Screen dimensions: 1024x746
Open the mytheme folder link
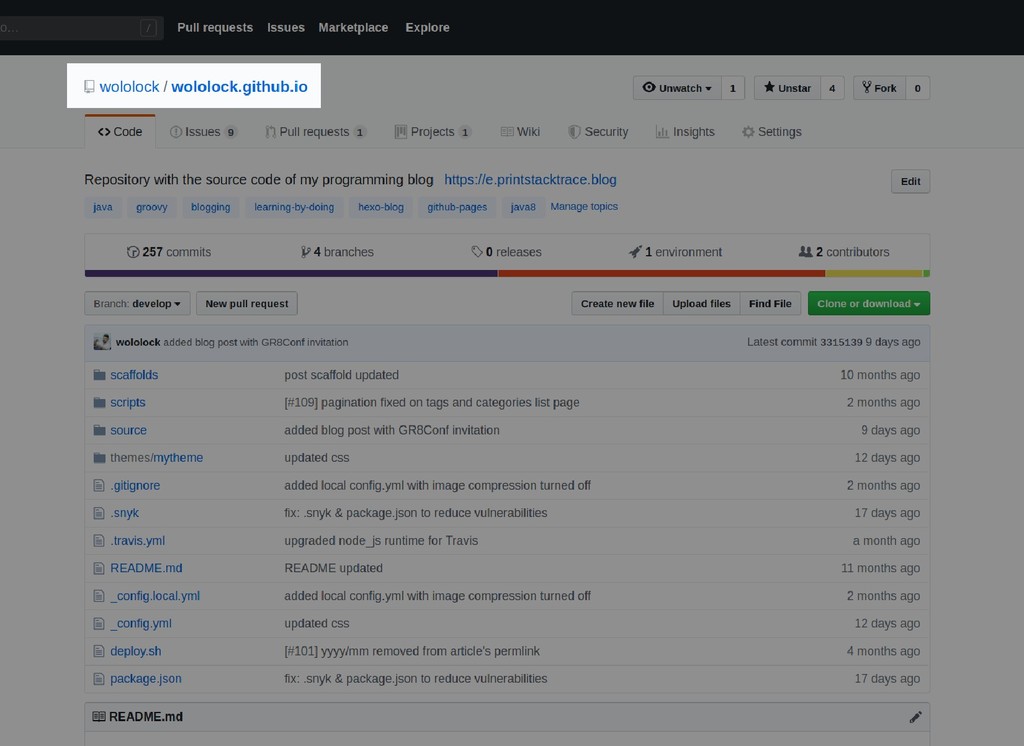(x=178, y=458)
